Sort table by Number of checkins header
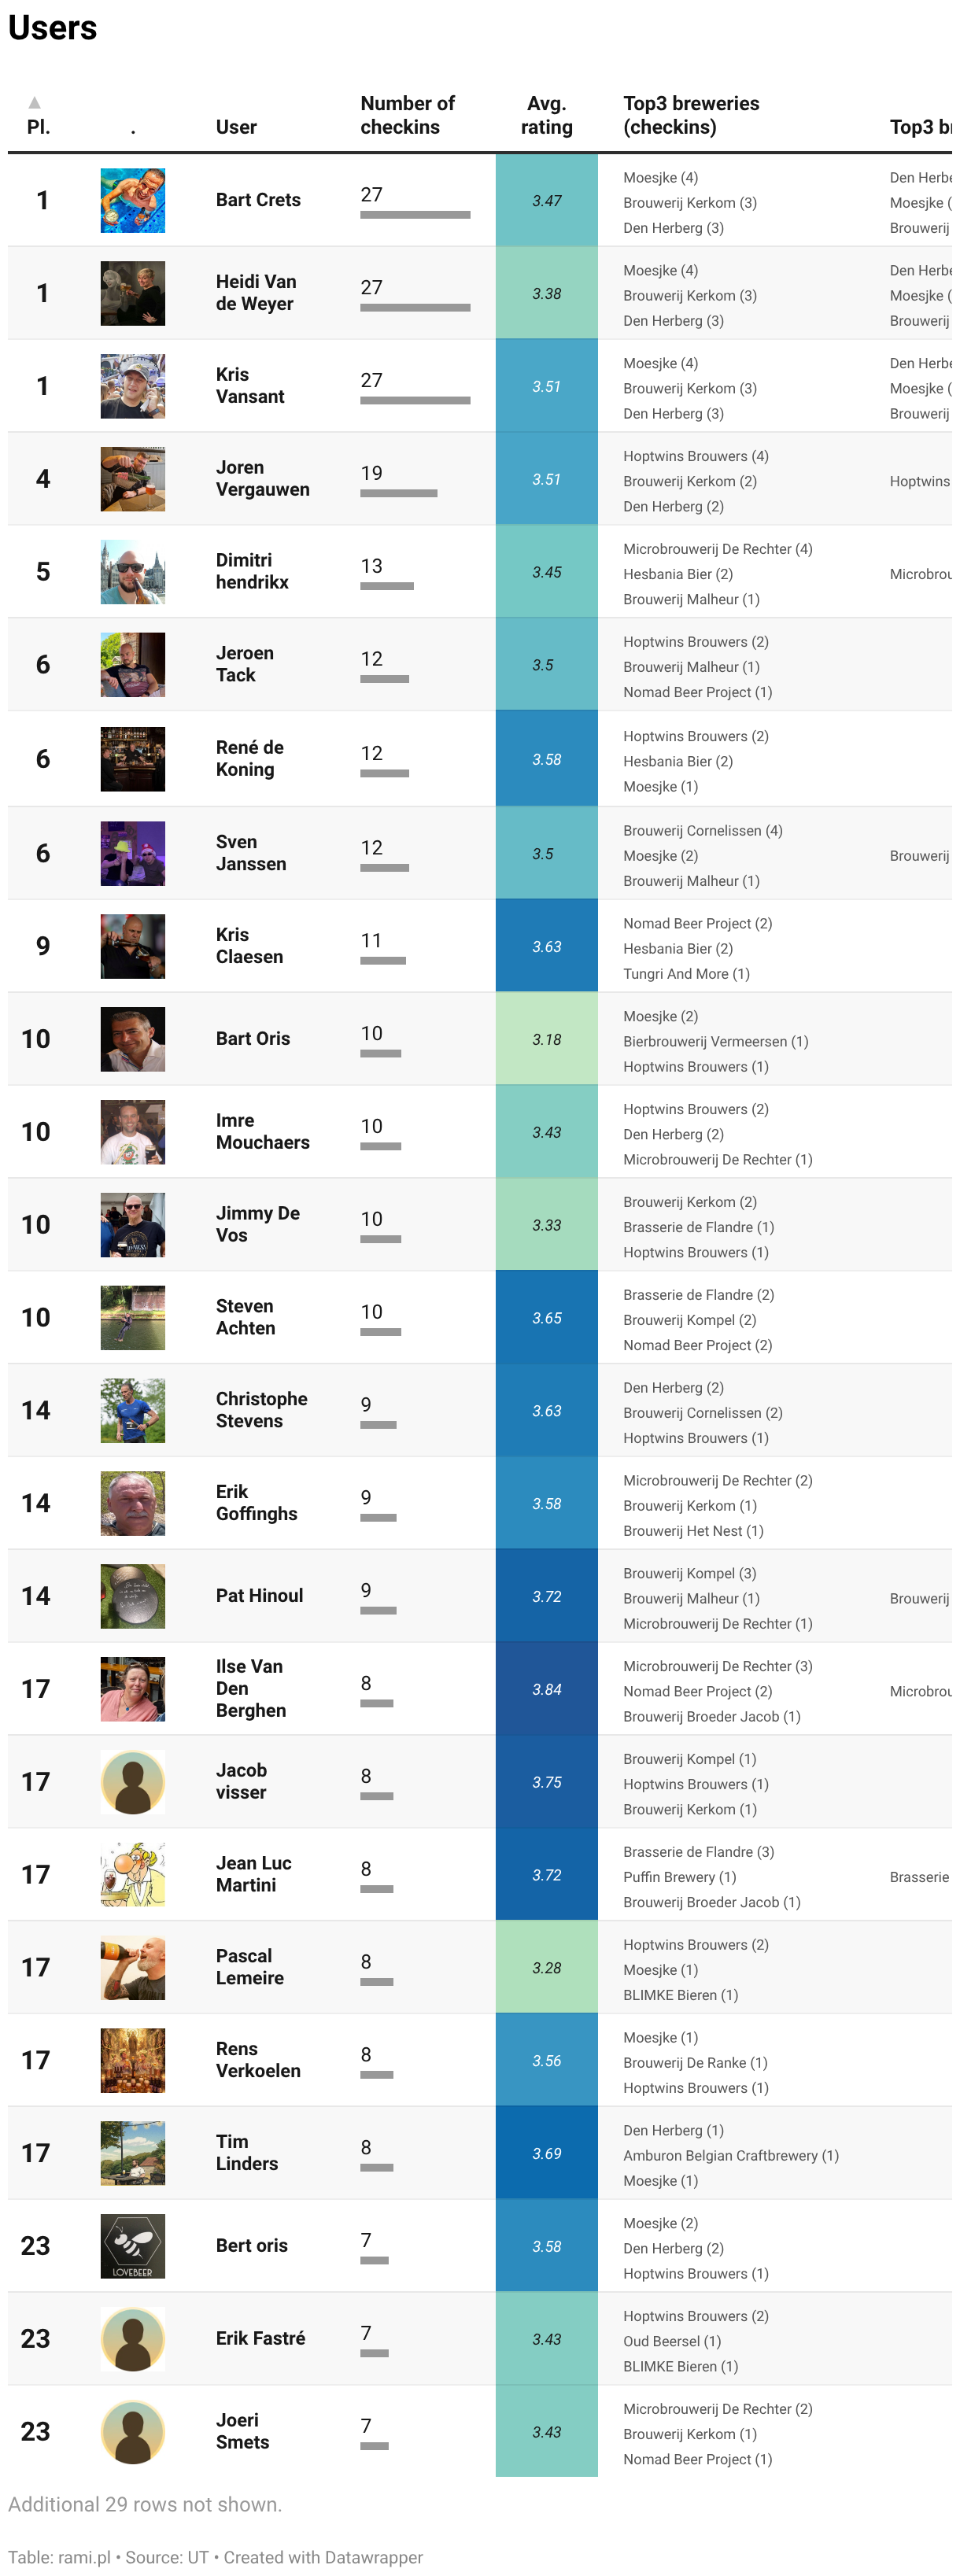960x2576 pixels. point(407,115)
